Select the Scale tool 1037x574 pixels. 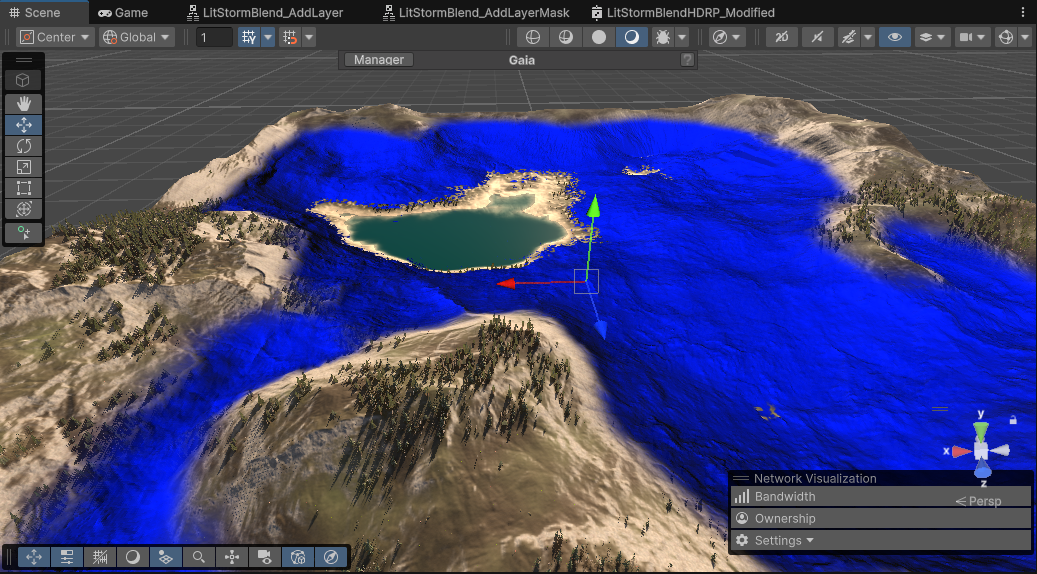24,167
